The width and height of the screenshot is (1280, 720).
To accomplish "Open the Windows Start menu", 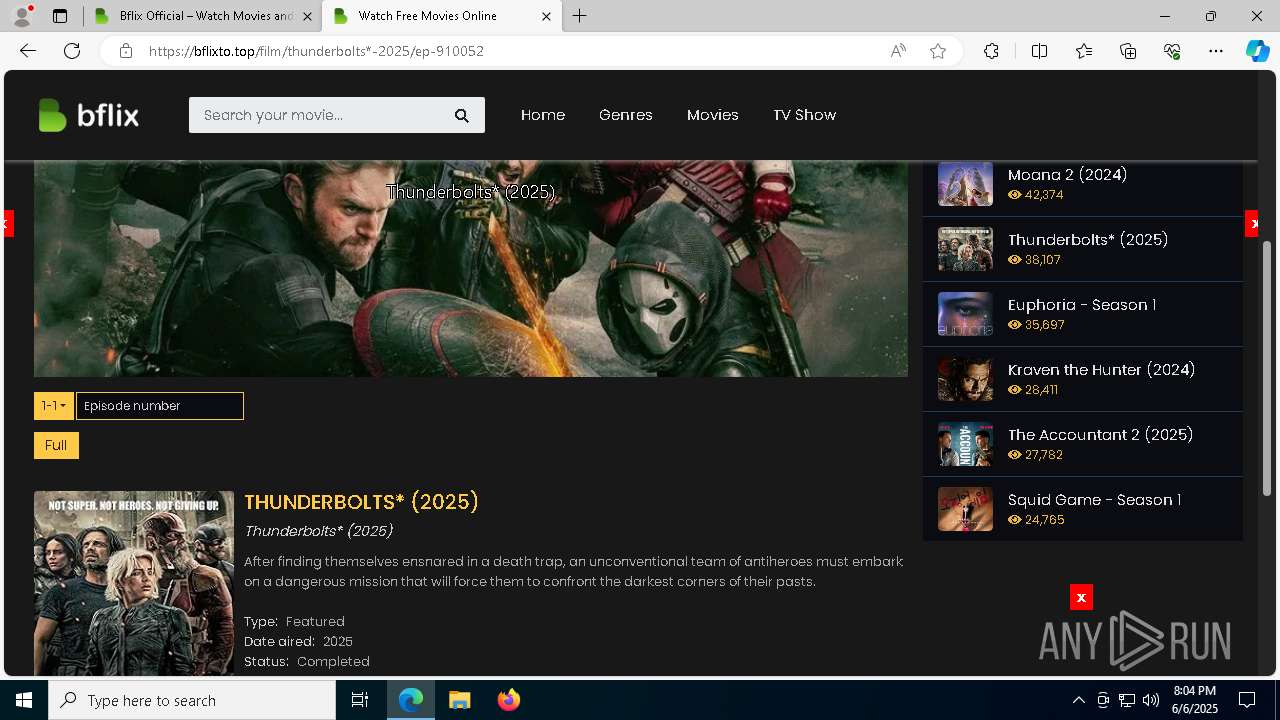I will (24, 700).
